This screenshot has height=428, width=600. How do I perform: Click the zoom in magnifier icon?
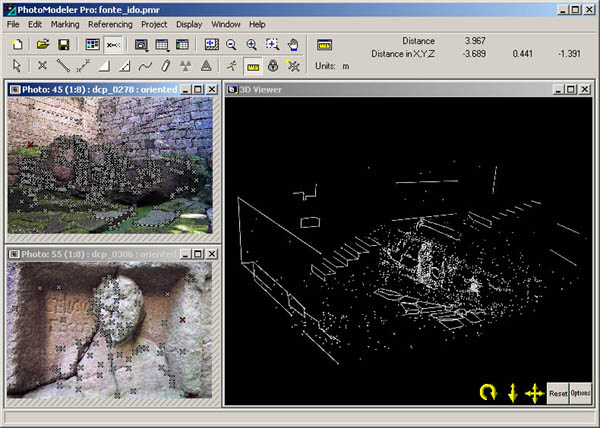tap(251, 45)
